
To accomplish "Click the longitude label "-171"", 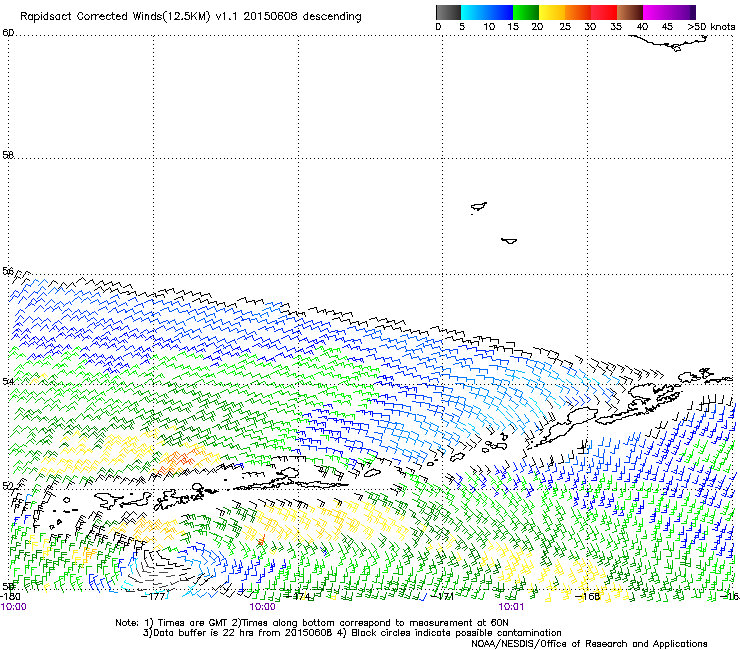I will (443, 596).
